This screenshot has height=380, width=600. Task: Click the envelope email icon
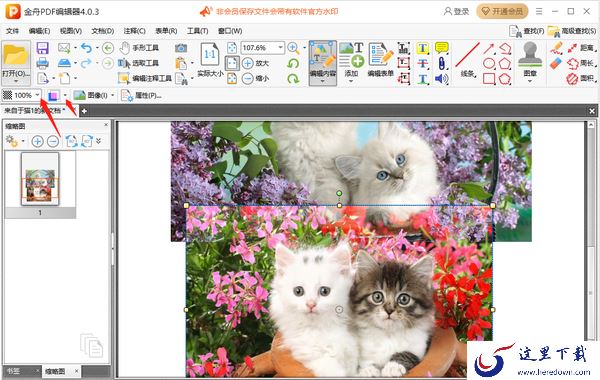[x=64, y=48]
